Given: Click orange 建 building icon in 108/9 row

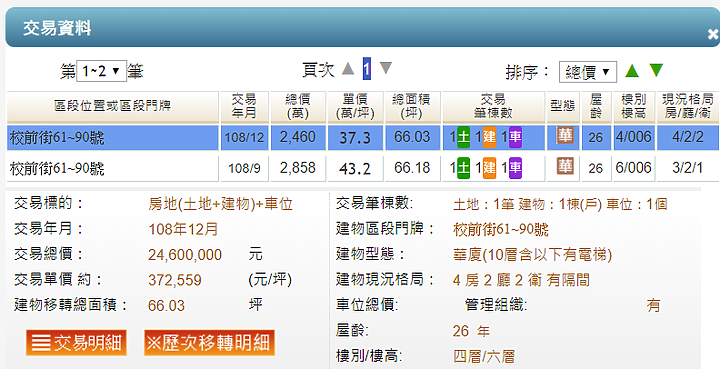Looking at the screenshot, I should pyautogui.click(x=489, y=168).
